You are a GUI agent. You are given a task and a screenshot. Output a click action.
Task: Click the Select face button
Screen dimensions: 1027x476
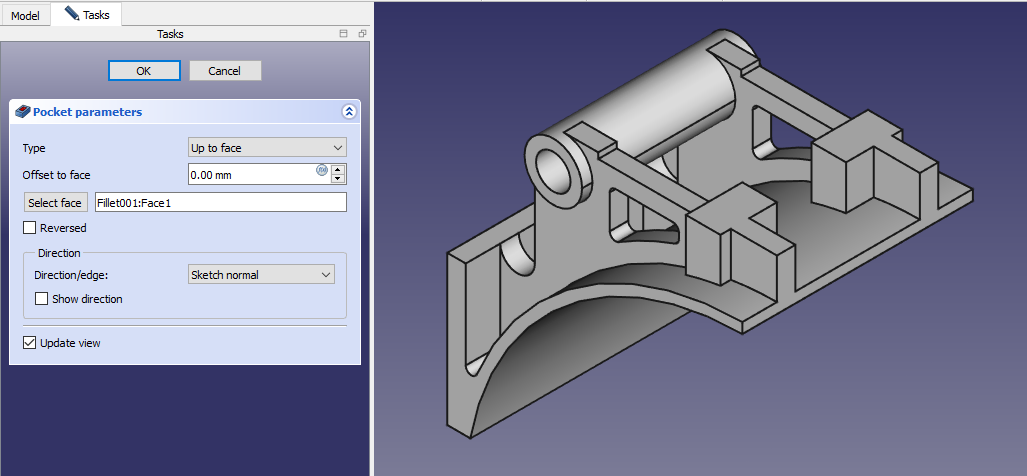(55, 203)
